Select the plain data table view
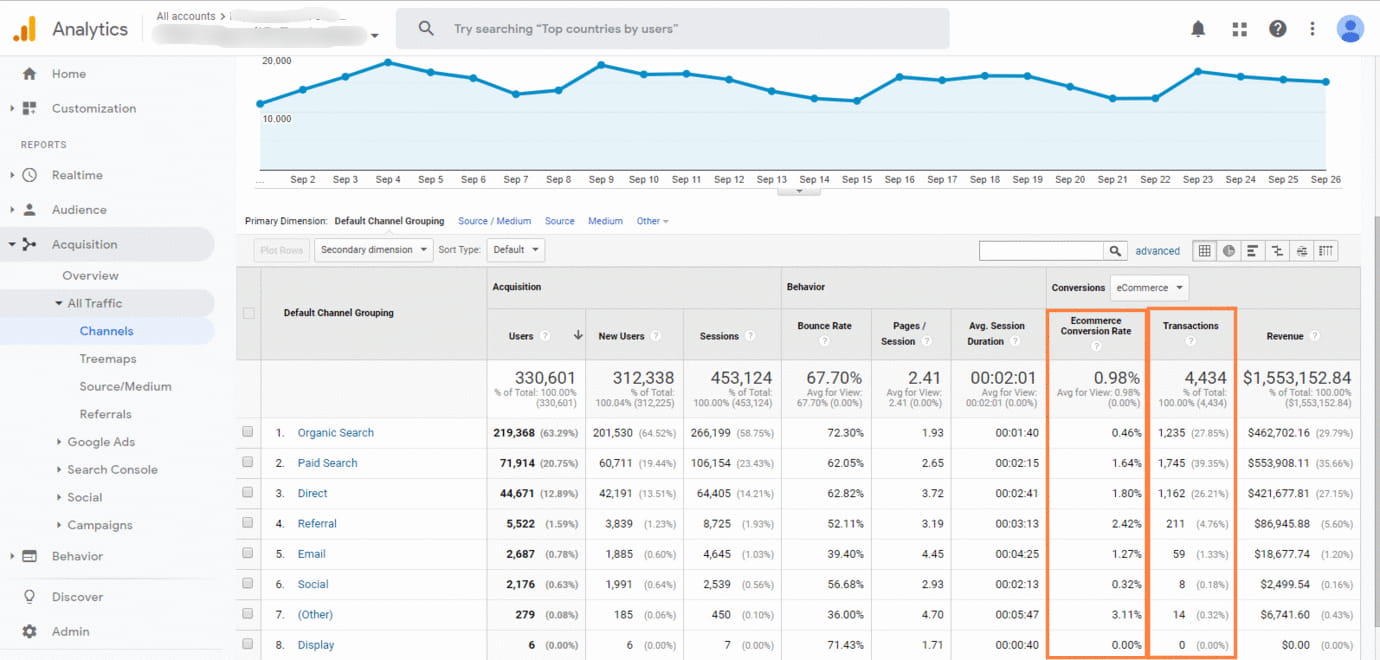 pyautogui.click(x=1204, y=250)
